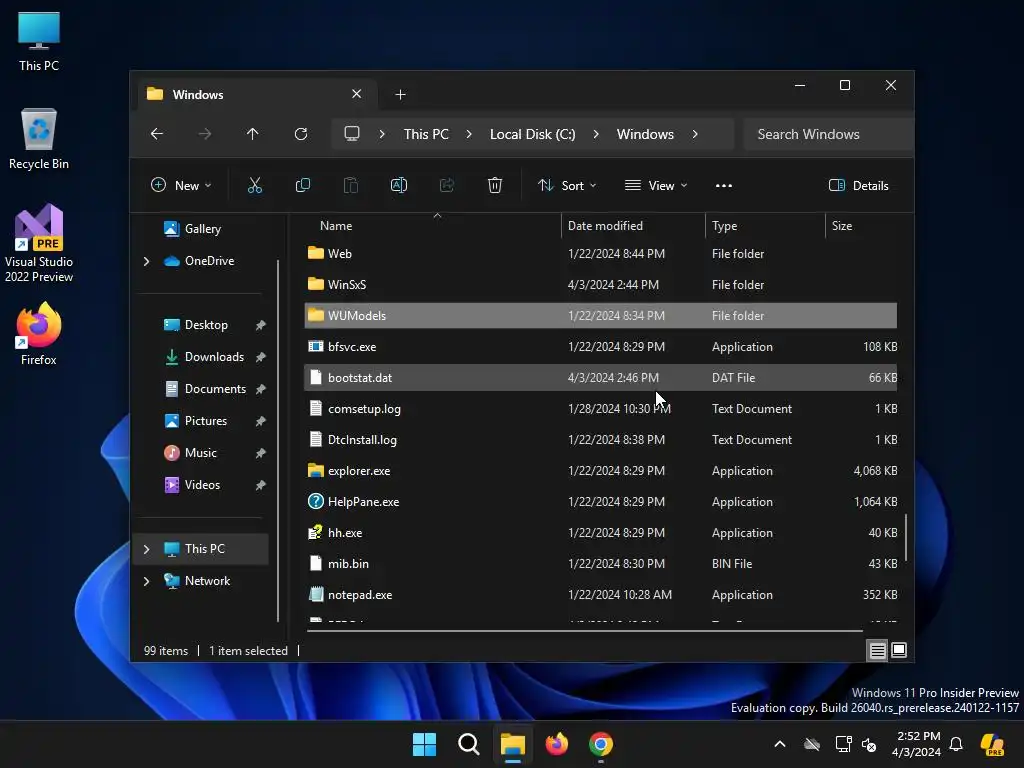The image size is (1024, 768).
Task: Refresh the Windows folder view
Action: (301, 134)
